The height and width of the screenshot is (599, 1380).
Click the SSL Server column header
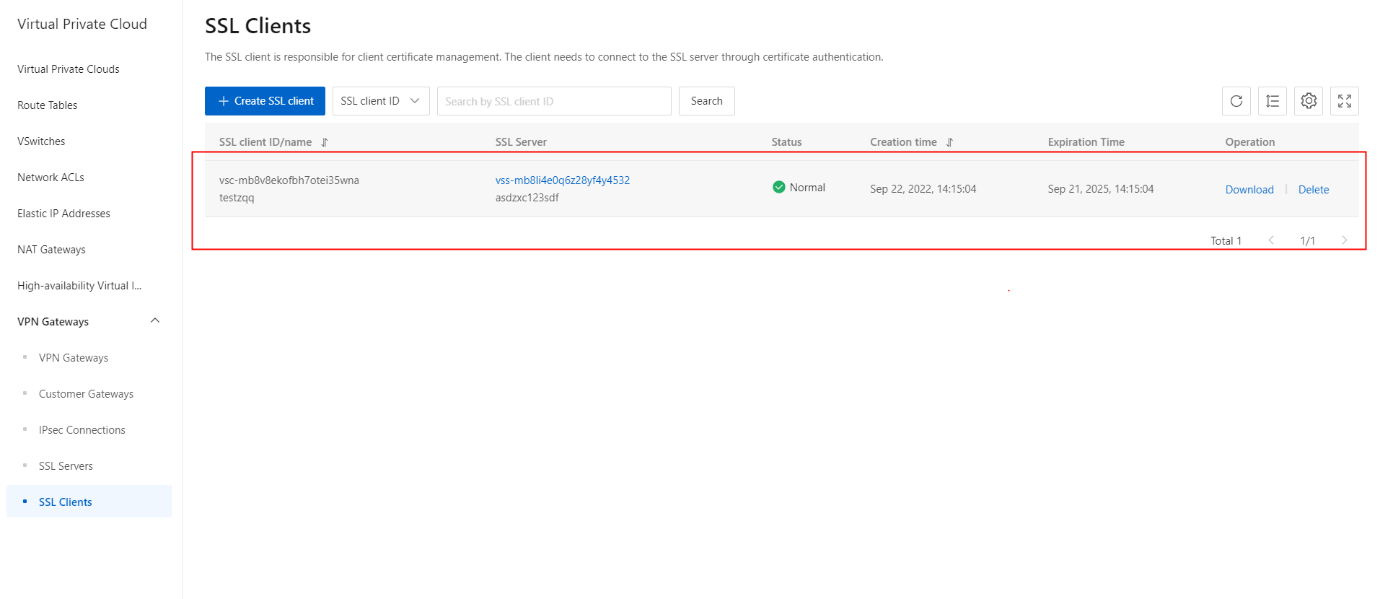521,142
